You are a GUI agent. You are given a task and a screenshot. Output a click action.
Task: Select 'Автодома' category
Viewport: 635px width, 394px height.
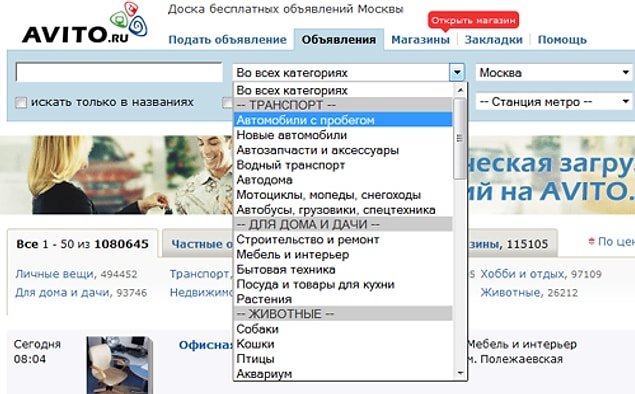343,179
